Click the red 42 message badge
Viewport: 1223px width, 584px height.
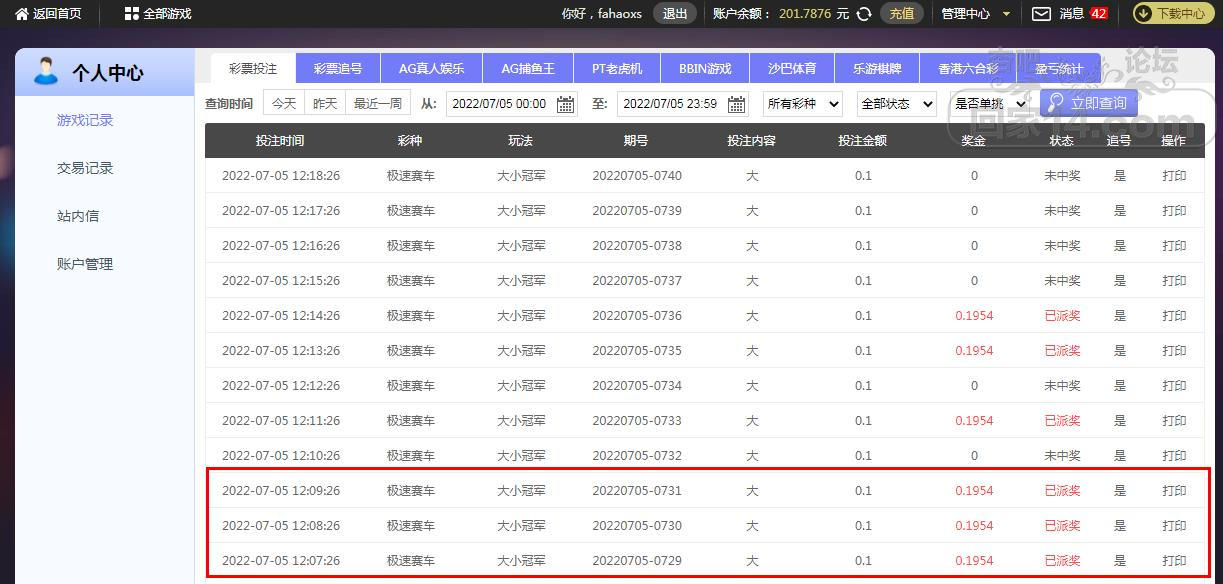(1099, 14)
